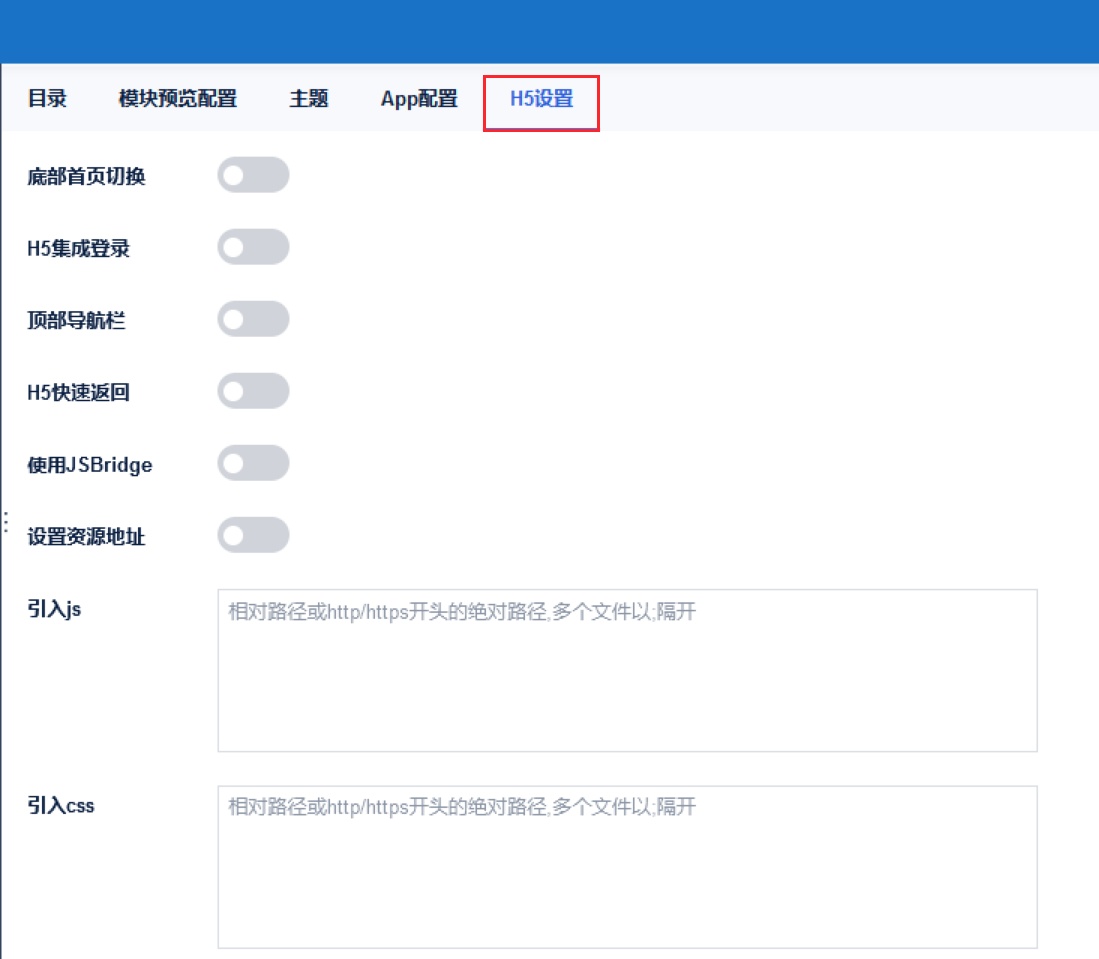Click the H5设置 tab
This screenshot has width=1099, height=959.
coord(542,99)
